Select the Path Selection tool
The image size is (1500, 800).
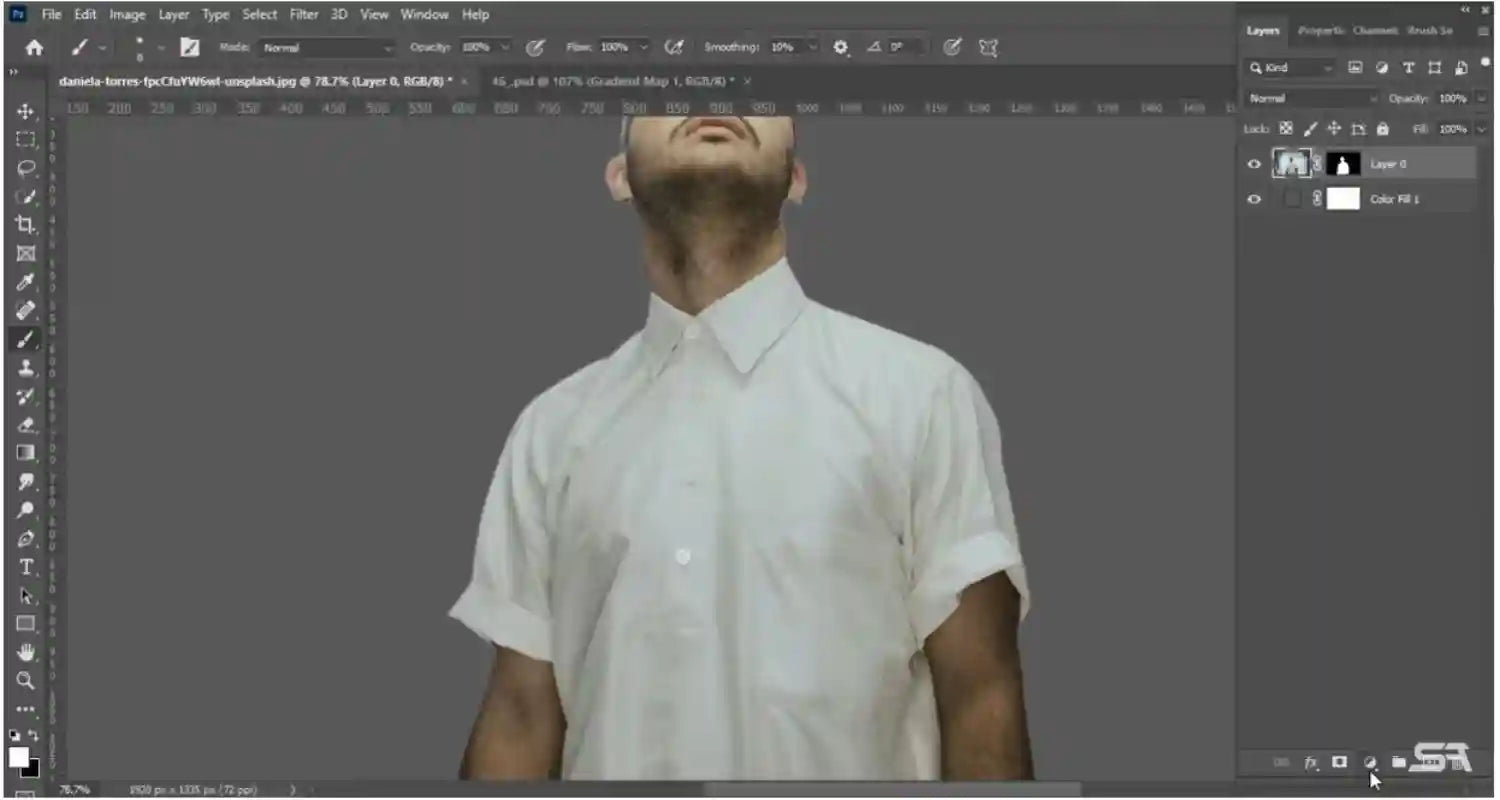[26, 596]
